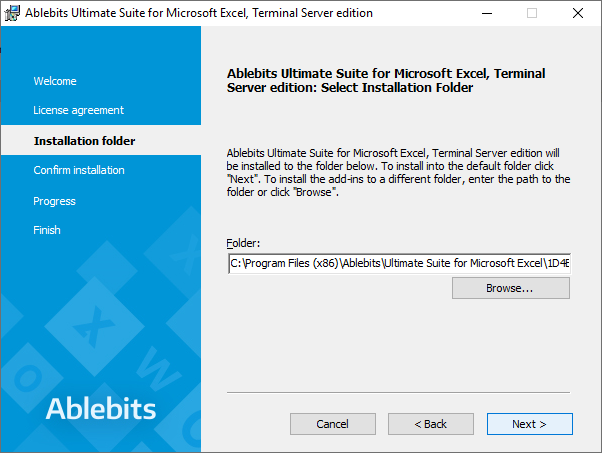
Task: Minimize the installer window
Action: pos(487,13)
